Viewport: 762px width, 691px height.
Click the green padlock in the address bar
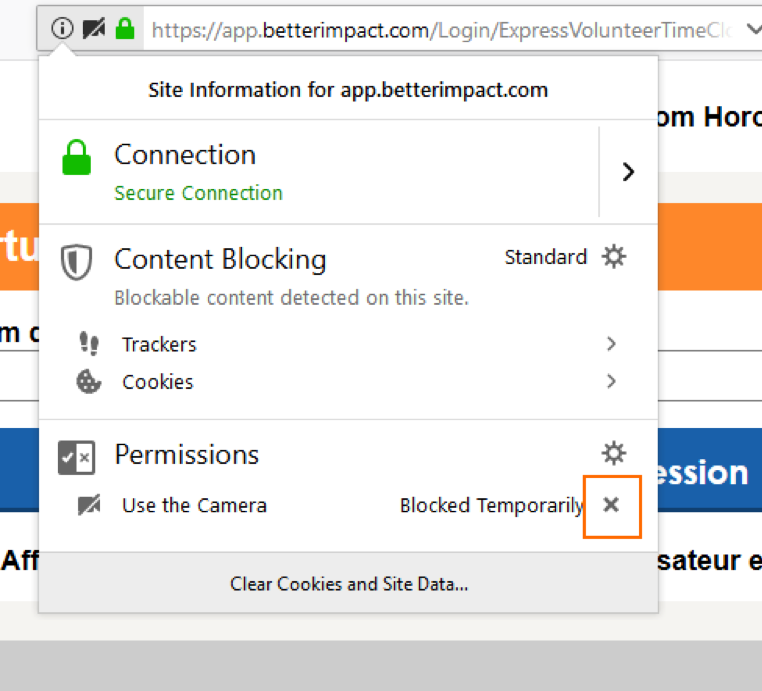(x=125, y=29)
